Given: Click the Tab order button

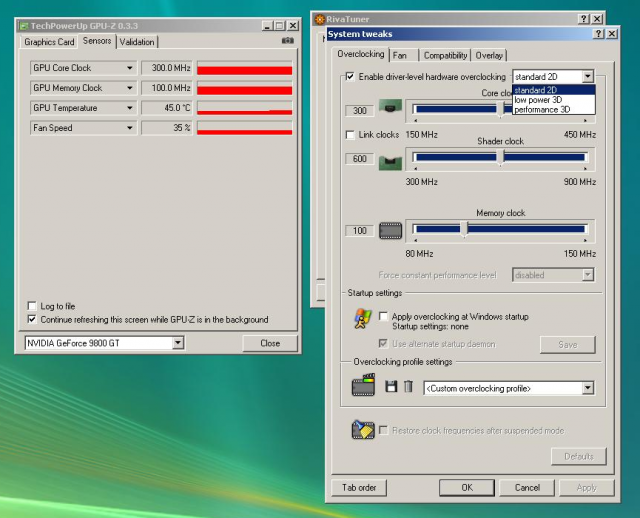Looking at the screenshot, I should tap(359, 487).
